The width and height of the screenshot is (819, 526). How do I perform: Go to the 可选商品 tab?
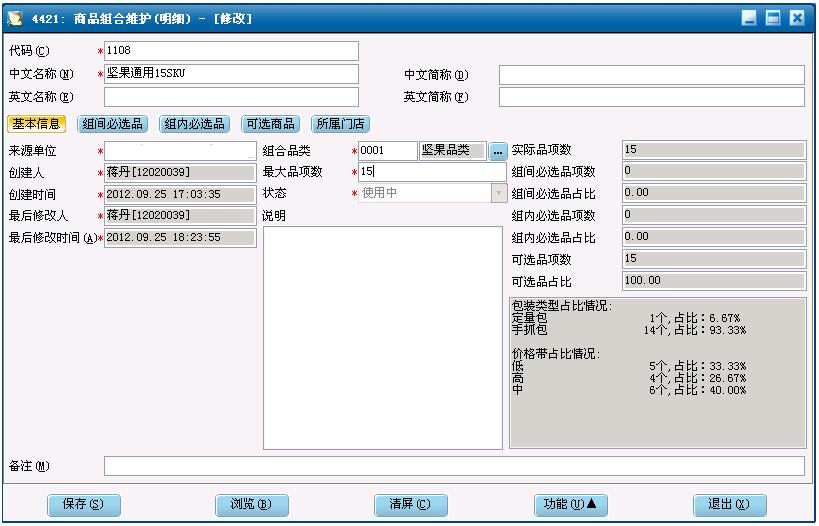[270, 124]
